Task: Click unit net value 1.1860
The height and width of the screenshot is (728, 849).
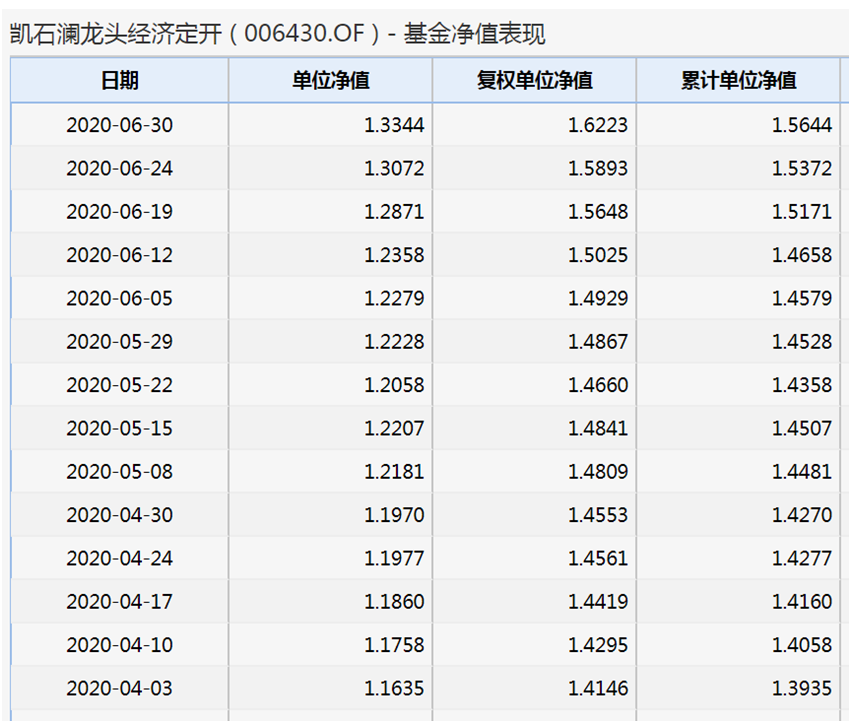Action: (x=394, y=601)
